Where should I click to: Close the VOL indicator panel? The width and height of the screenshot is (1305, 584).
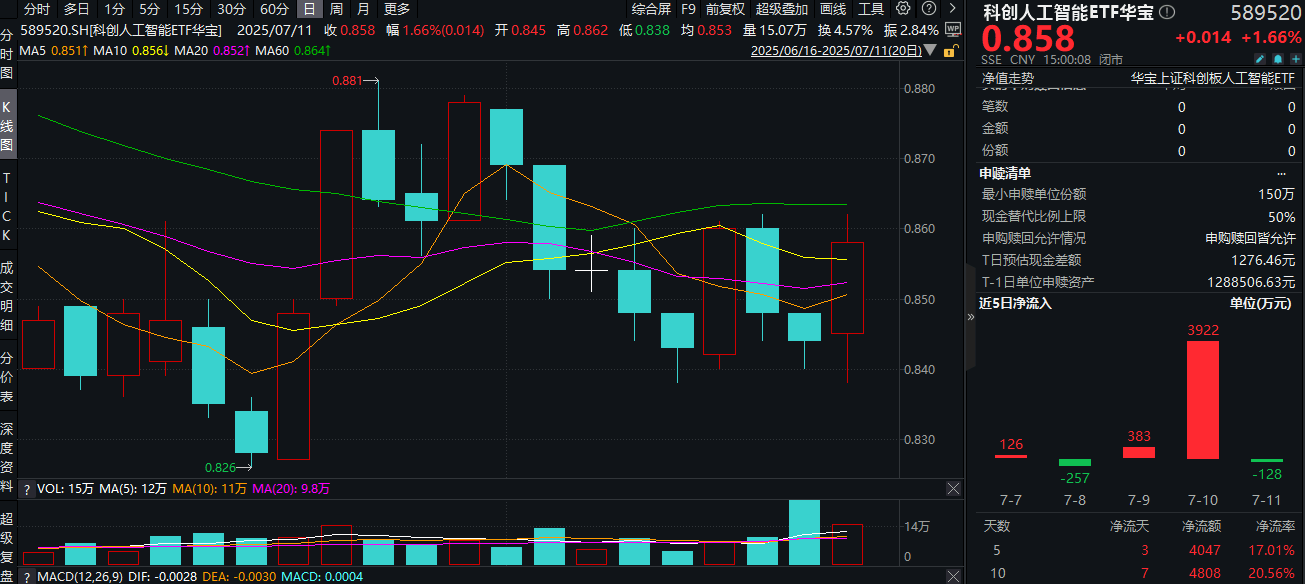pos(952,489)
